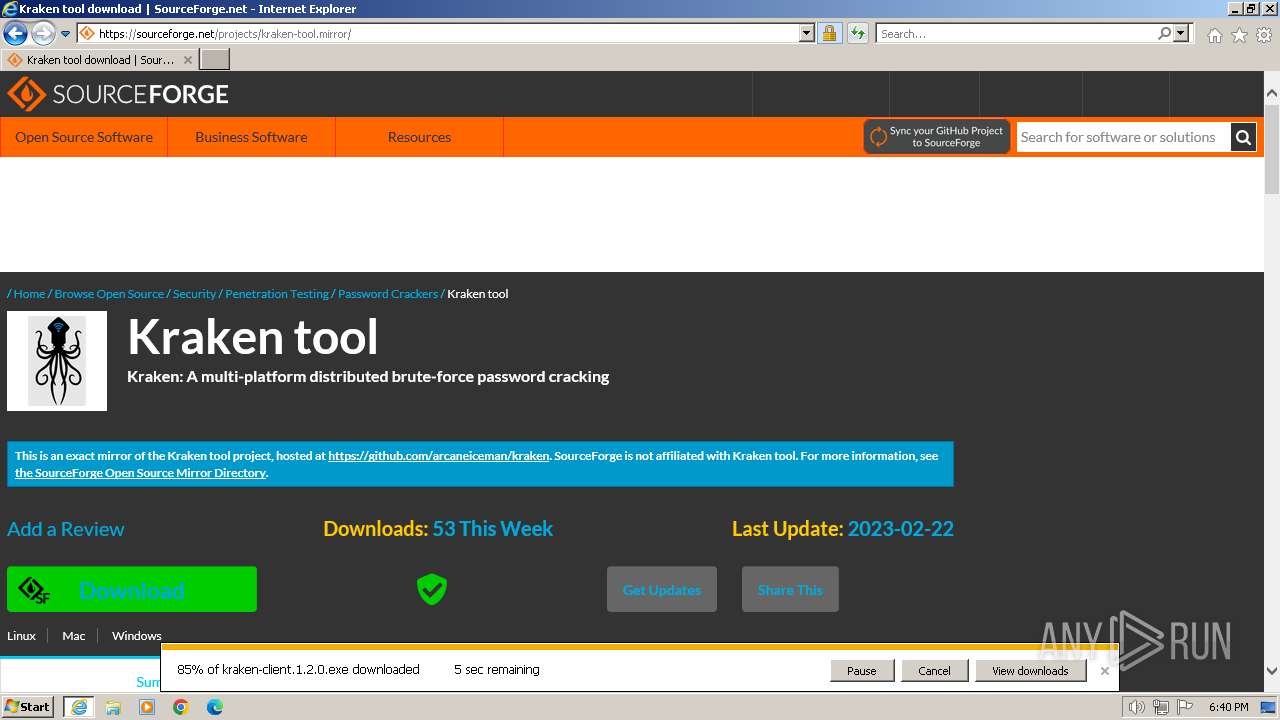Click the 6:40 PM system clock
This screenshot has height=720, width=1280.
coord(1228,707)
